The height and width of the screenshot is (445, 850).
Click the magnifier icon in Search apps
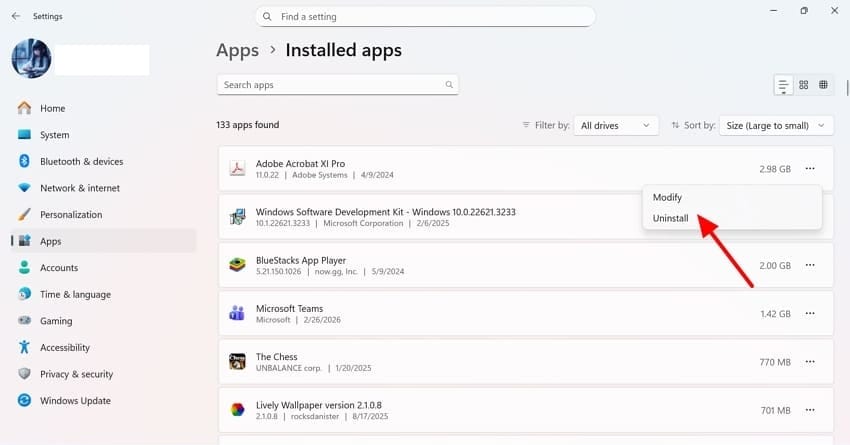(449, 85)
